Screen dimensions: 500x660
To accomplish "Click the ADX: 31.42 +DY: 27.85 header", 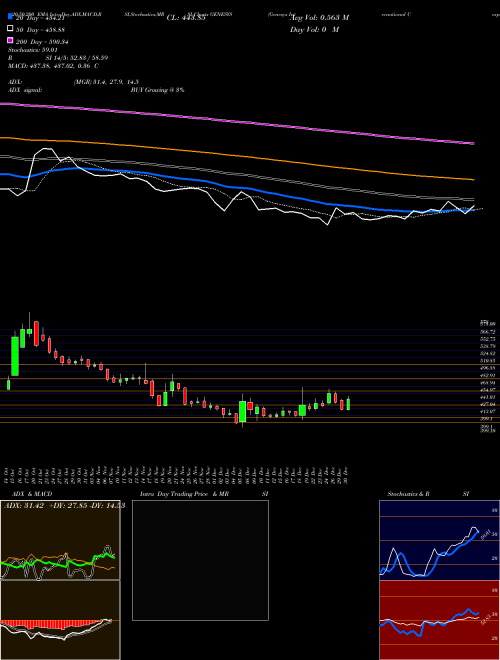I will pyautogui.click(x=64, y=506).
